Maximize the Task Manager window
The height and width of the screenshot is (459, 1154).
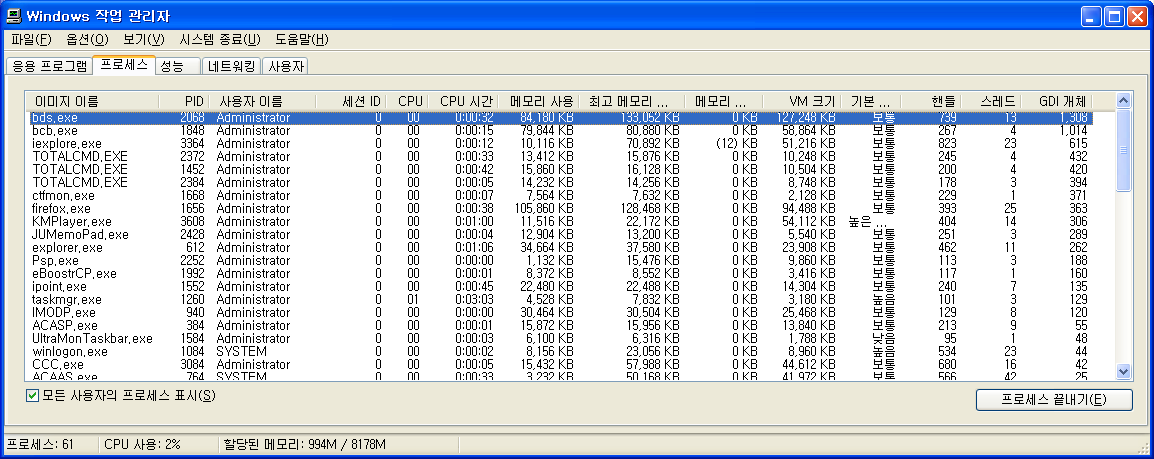[1116, 16]
